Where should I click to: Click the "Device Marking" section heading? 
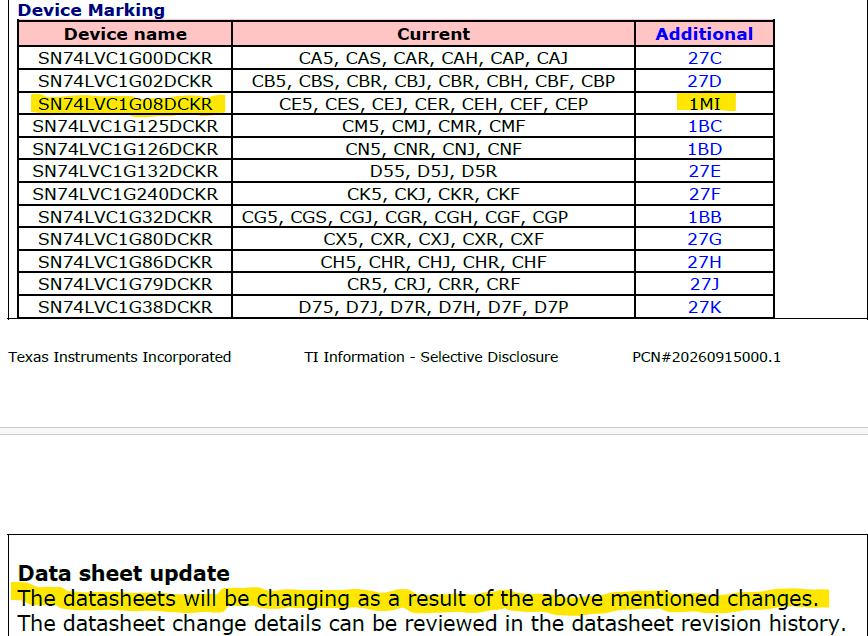[x=91, y=10]
